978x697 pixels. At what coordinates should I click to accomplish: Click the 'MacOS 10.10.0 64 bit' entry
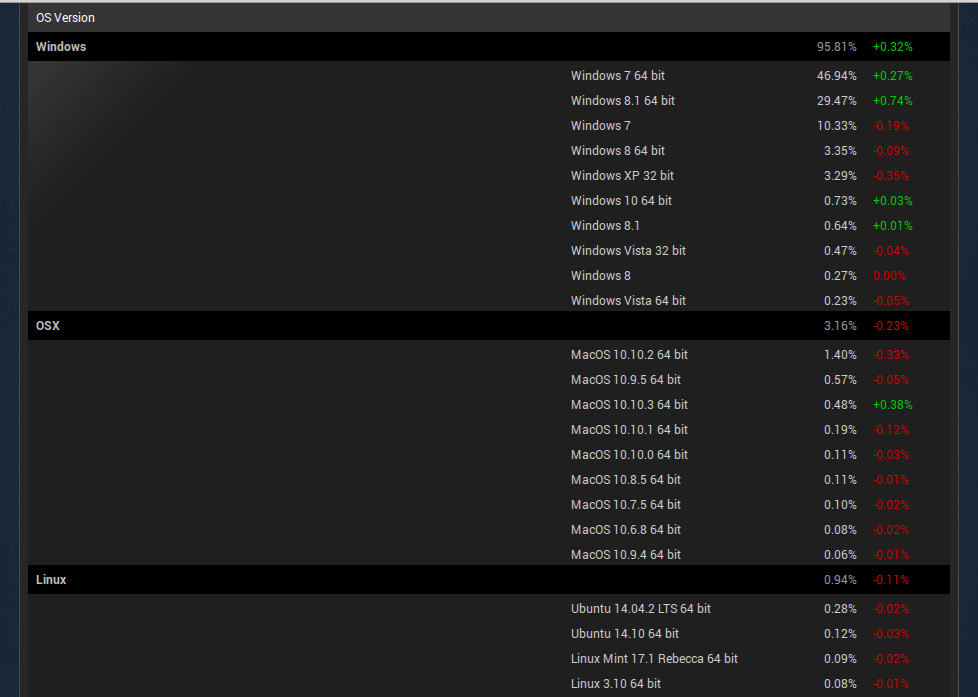[x=629, y=454]
